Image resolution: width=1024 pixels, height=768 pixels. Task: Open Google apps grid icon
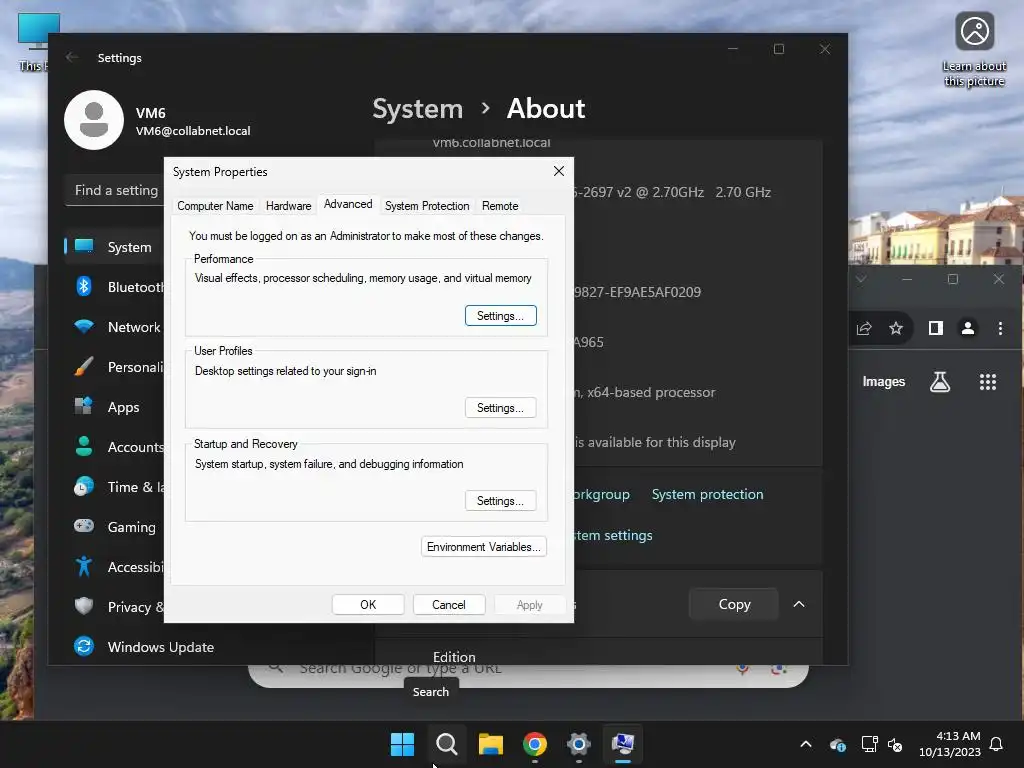pyautogui.click(x=988, y=382)
